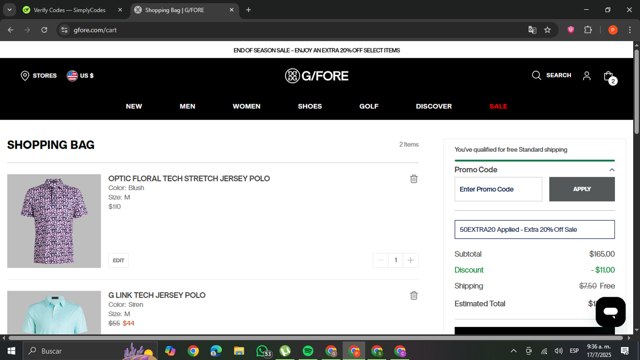Screen dimensions: 640x360
Task: View site information icon
Action: (x=64, y=30)
